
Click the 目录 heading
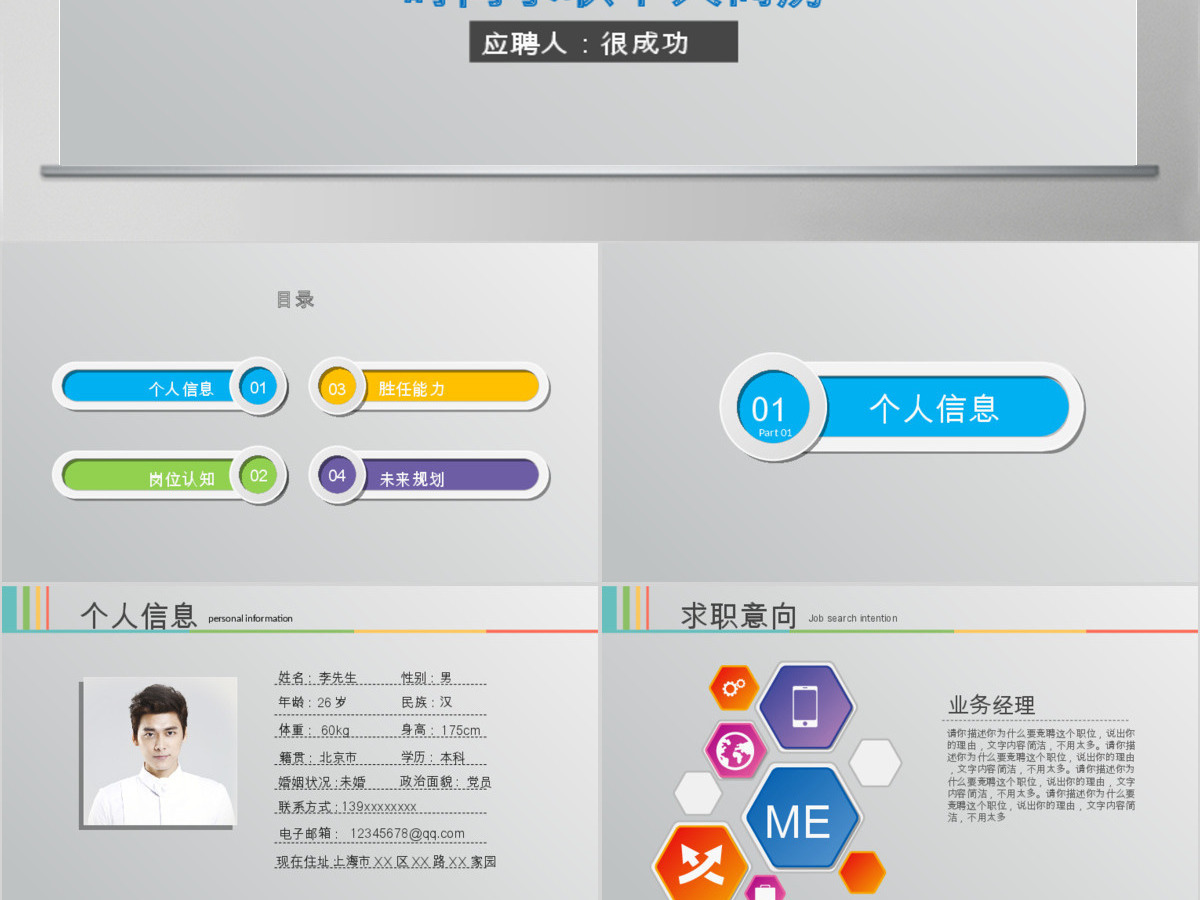[295, 299]
